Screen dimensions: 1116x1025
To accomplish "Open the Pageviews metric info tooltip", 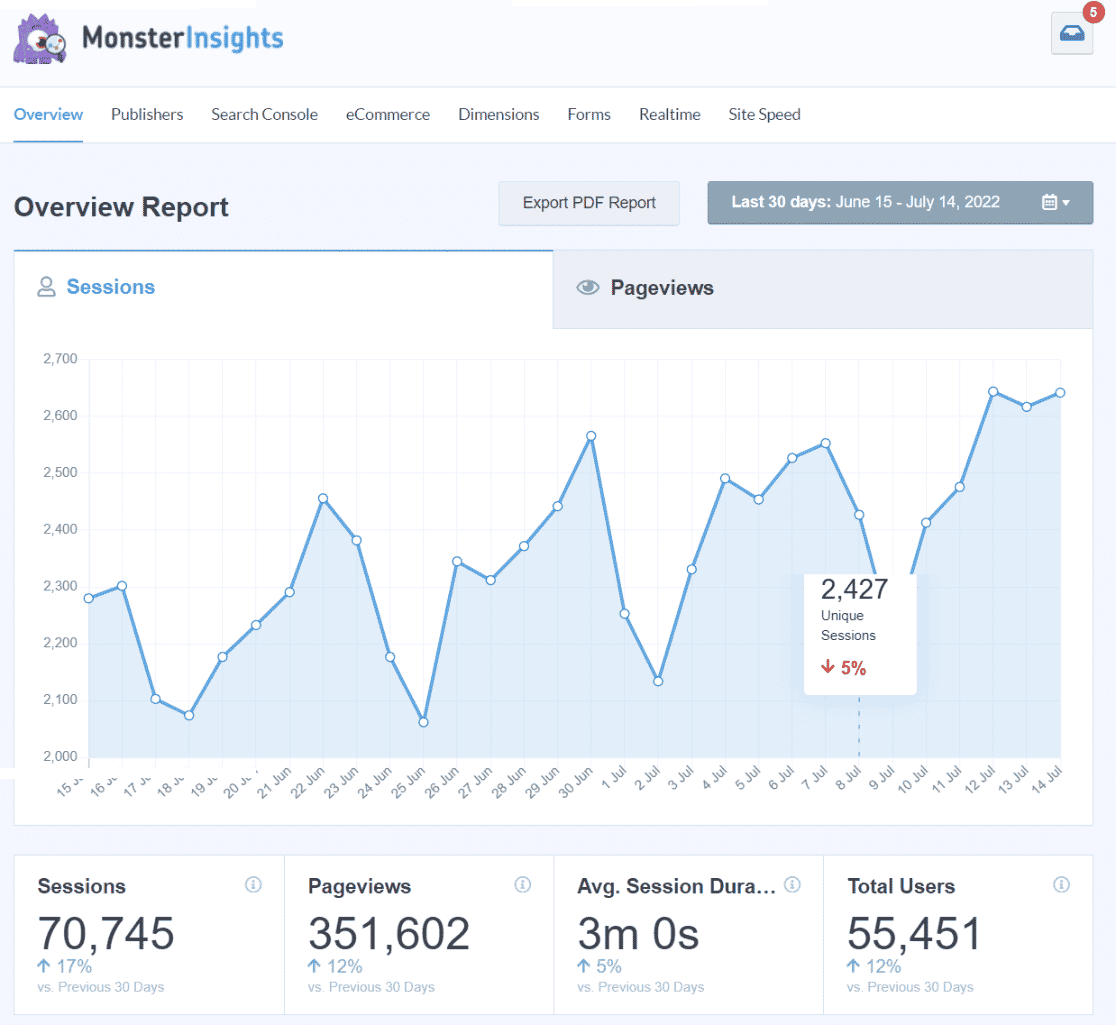I will pyautogui.click(x=522, y=885).
